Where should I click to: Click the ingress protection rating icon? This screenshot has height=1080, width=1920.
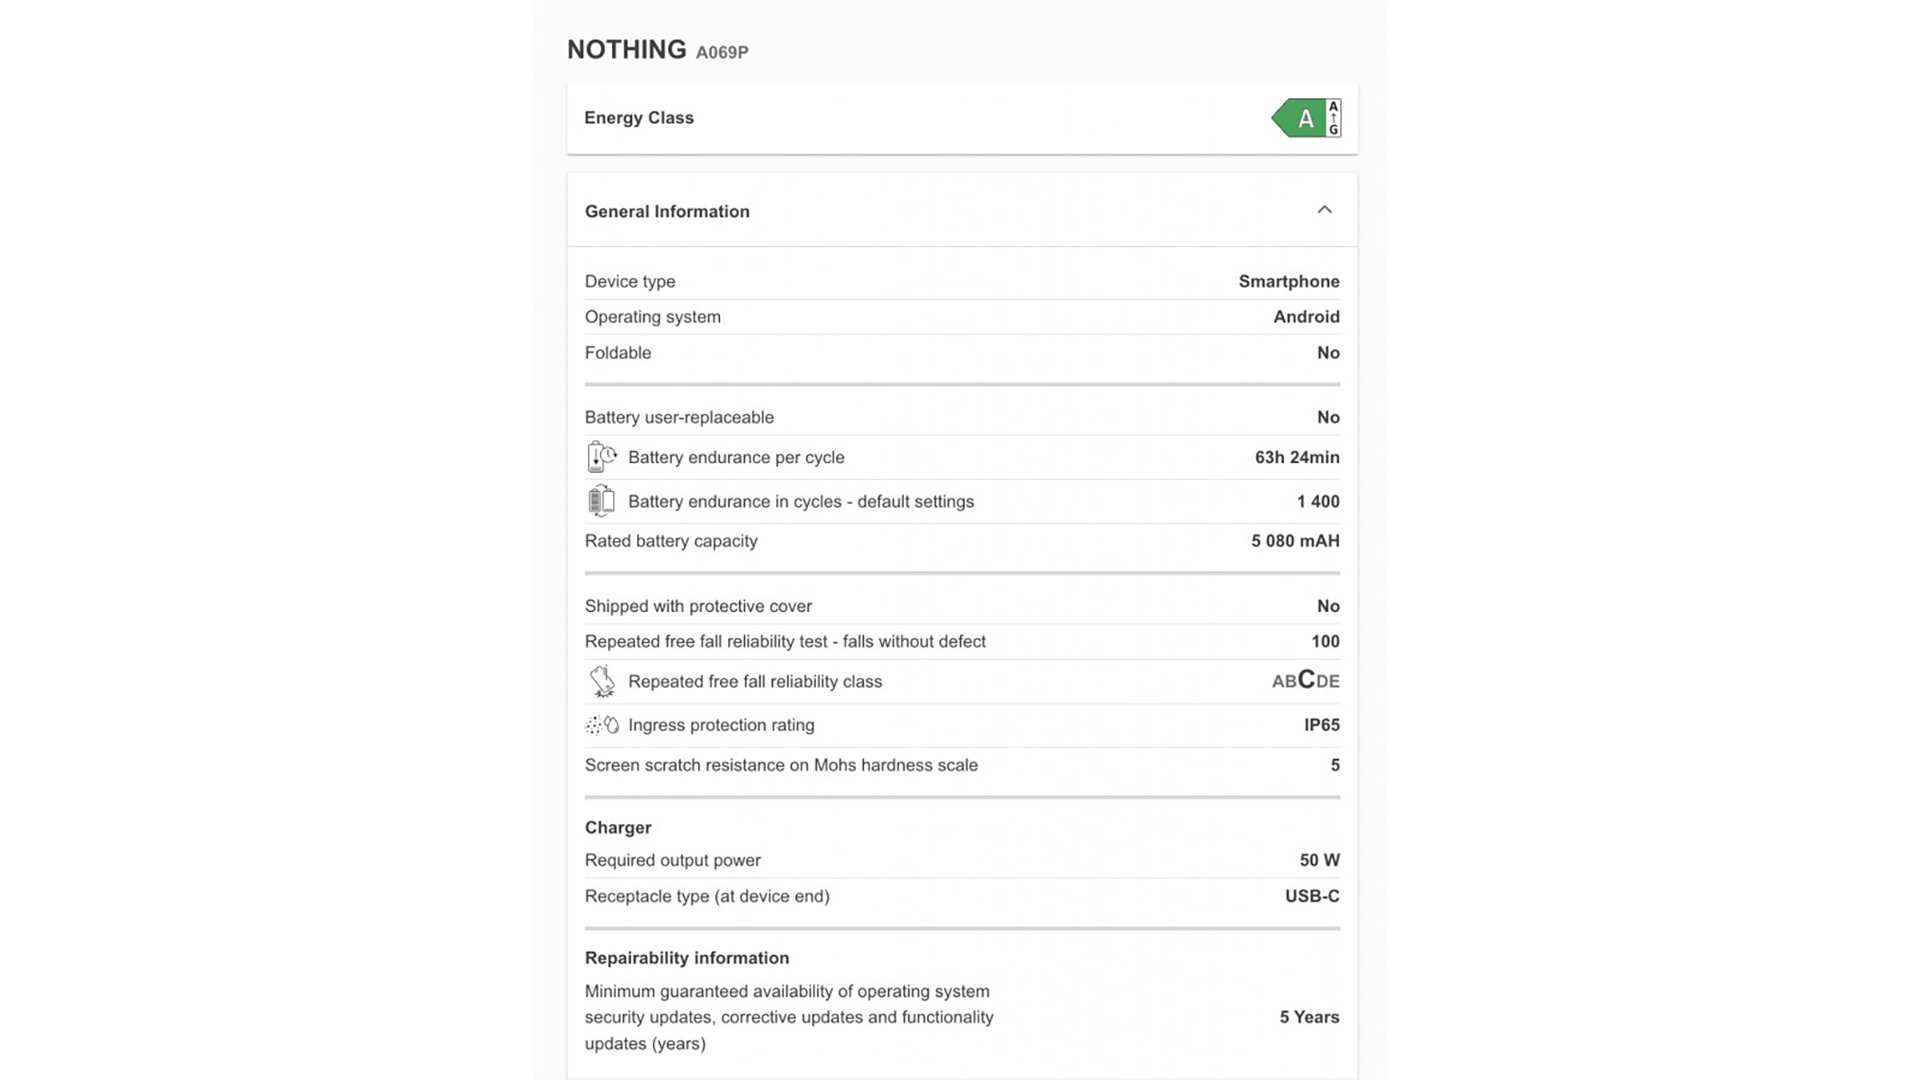coord(602,725)
